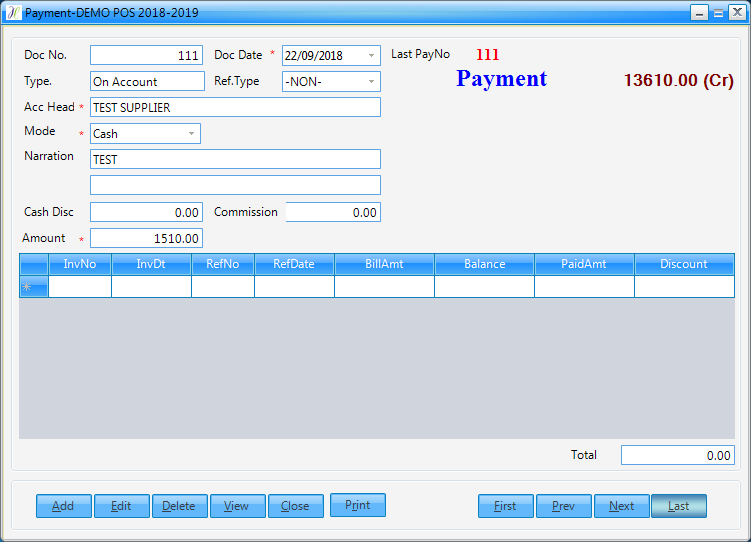Viewport: 751px width, 542px height.
Task: Hit the Print button
Action: click(357, 505)
